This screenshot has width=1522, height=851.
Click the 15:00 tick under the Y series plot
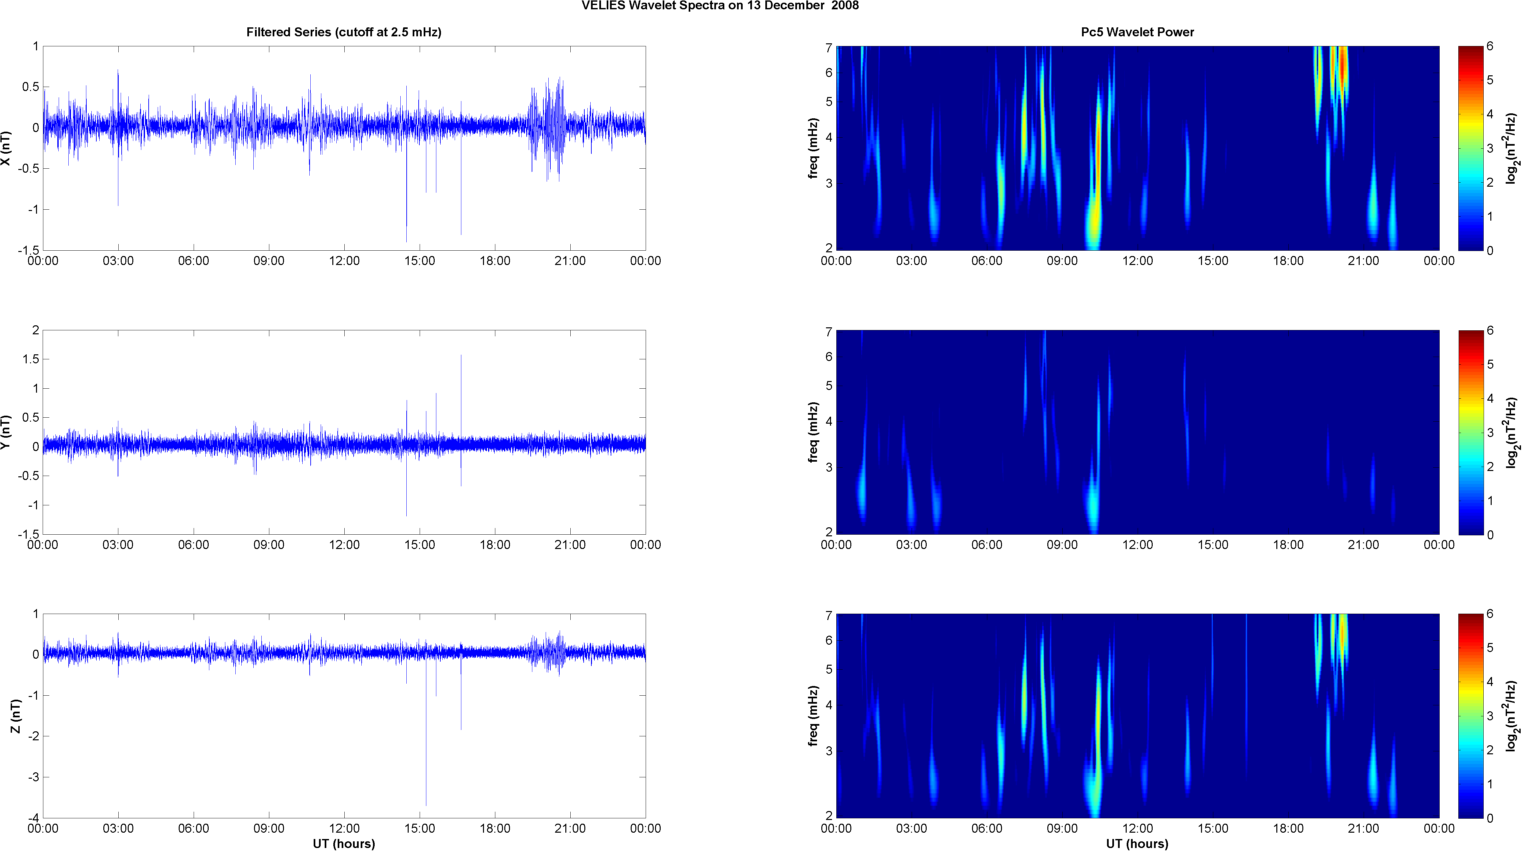[420, 545]
